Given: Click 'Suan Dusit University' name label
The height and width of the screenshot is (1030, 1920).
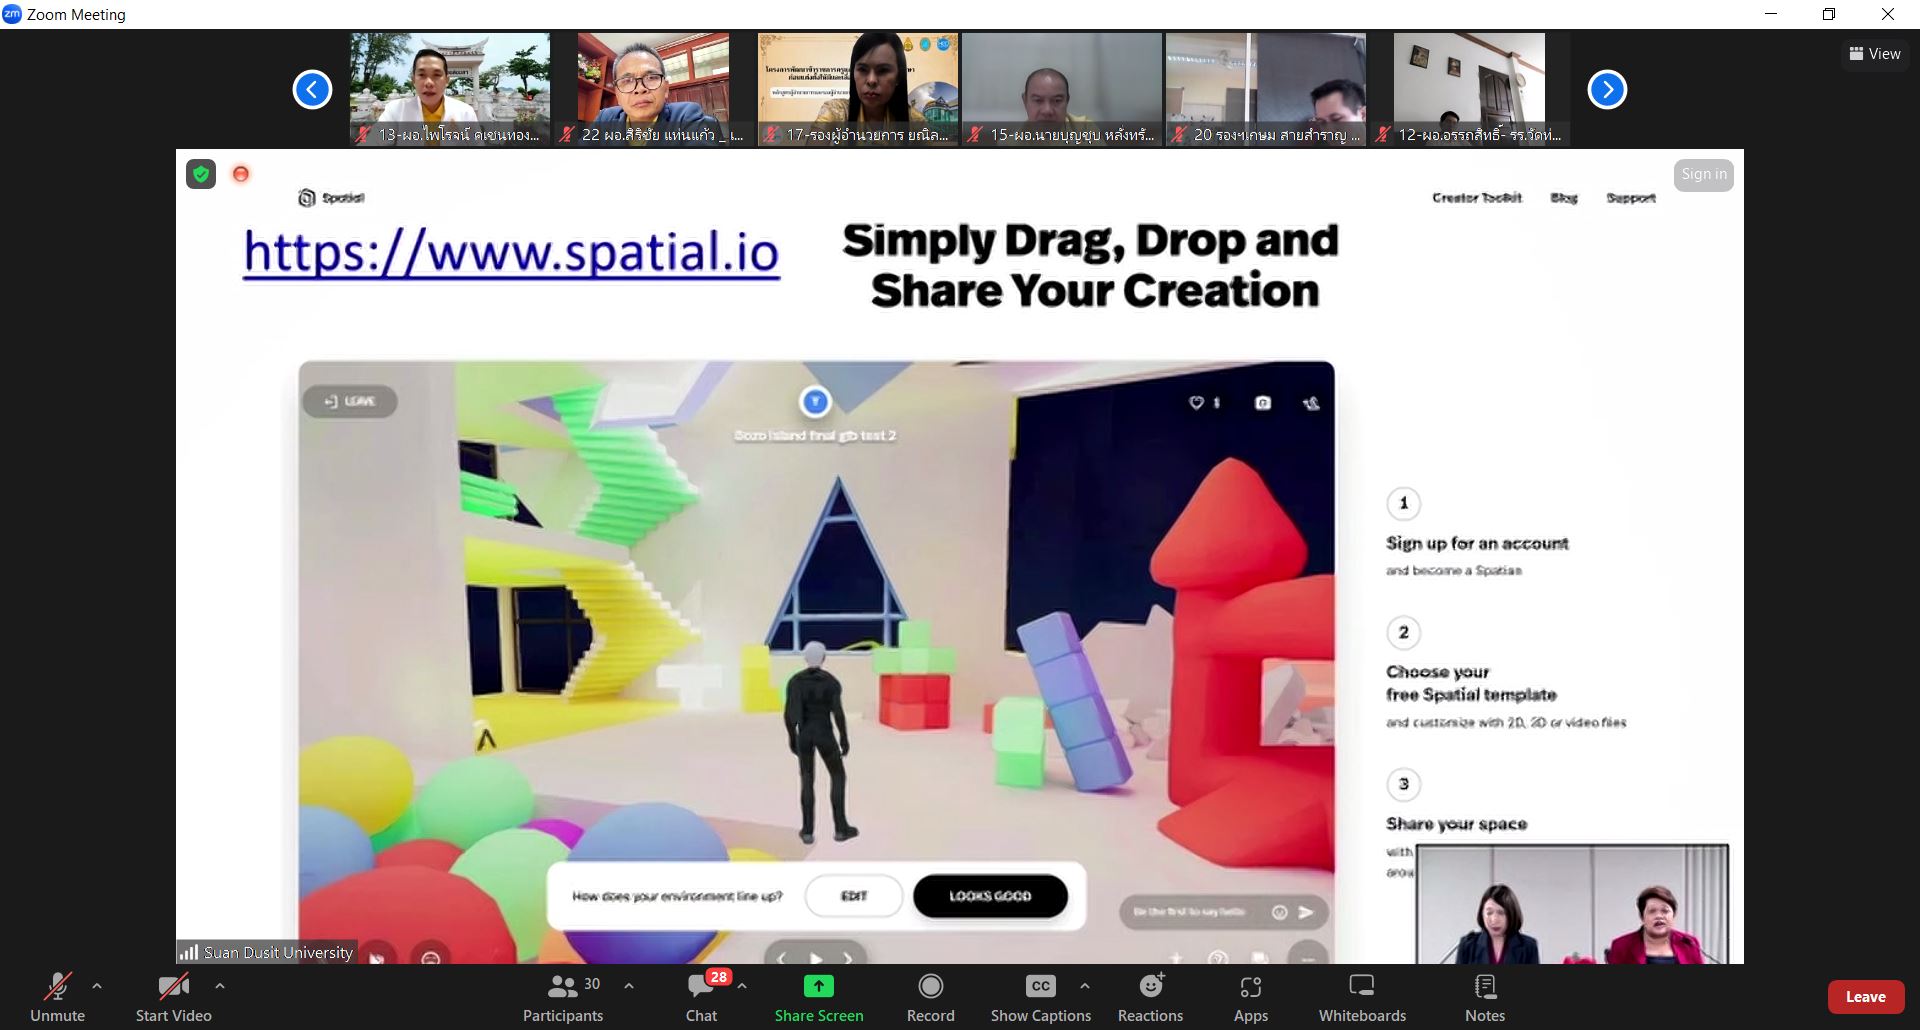Looking at the screenshot, I should point(278,952).
